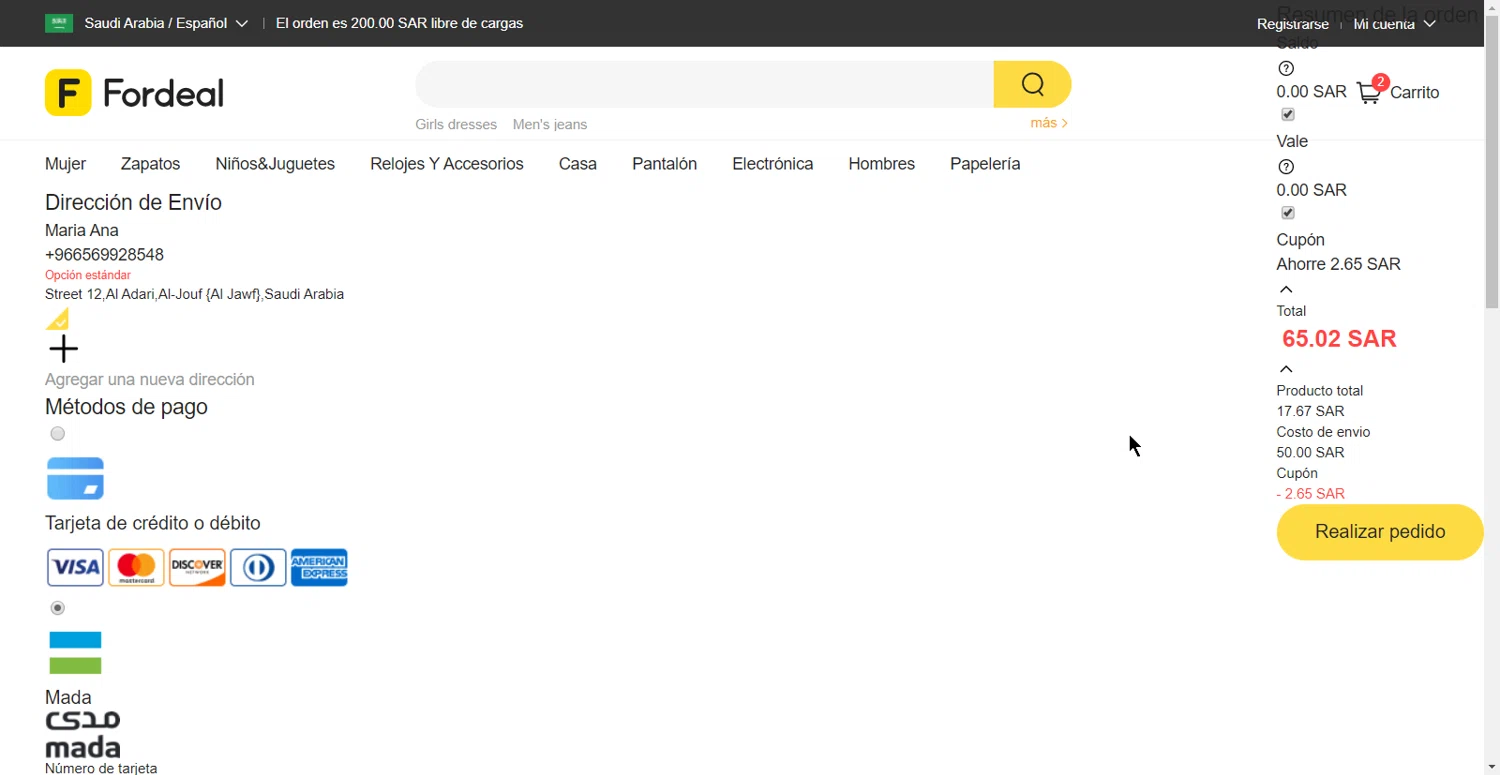The height and width of the screenshot is (775, 1500).
Task: Toggle the Saldo balance checkbox
Action: pos(1288,114)
